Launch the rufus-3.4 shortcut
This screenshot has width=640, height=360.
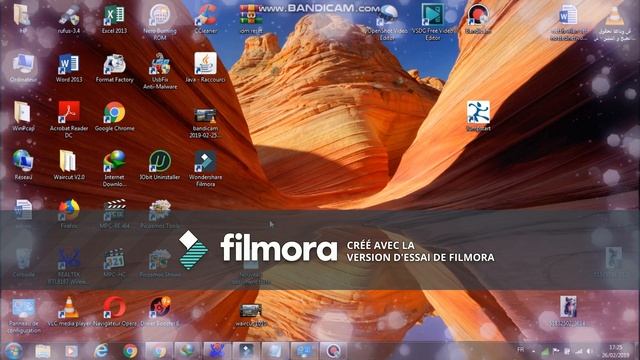coord(69,18)
